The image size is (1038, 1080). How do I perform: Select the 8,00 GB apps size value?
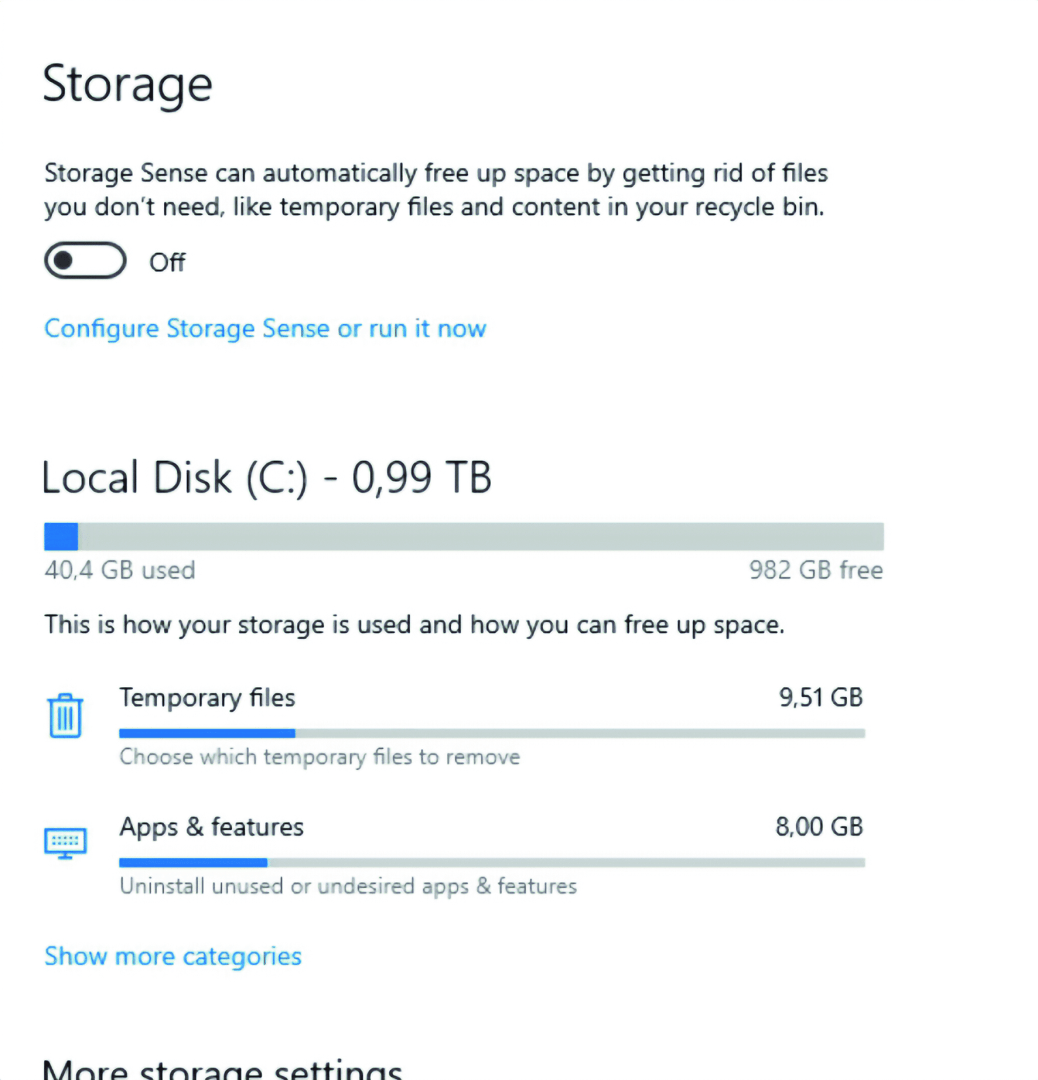819,828
